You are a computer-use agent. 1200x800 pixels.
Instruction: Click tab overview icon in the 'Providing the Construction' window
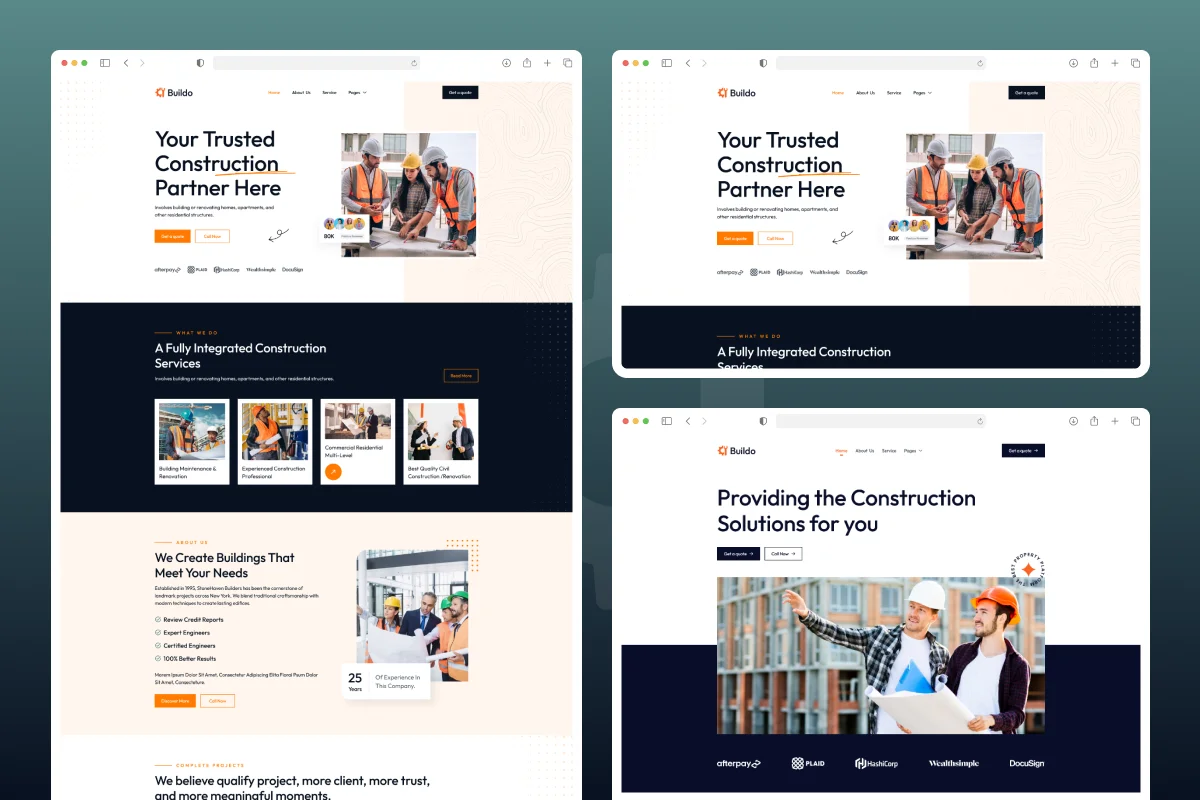1135,421
